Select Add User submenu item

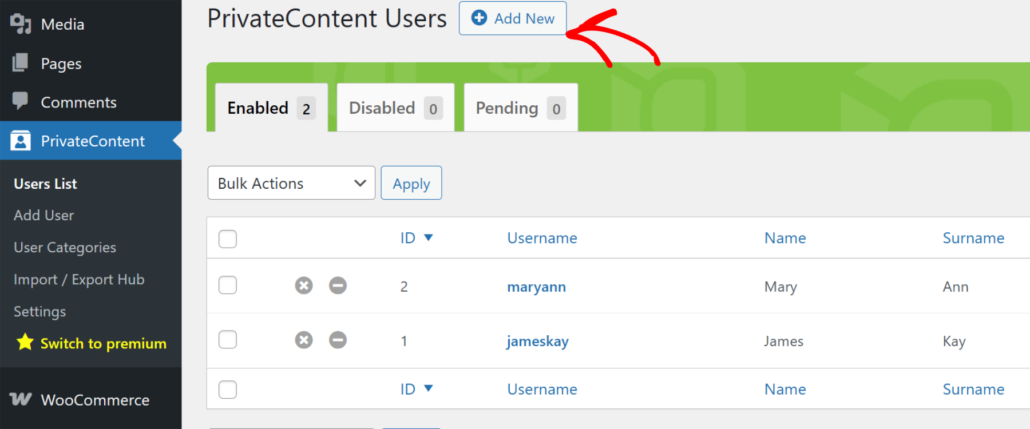[44, 215]
